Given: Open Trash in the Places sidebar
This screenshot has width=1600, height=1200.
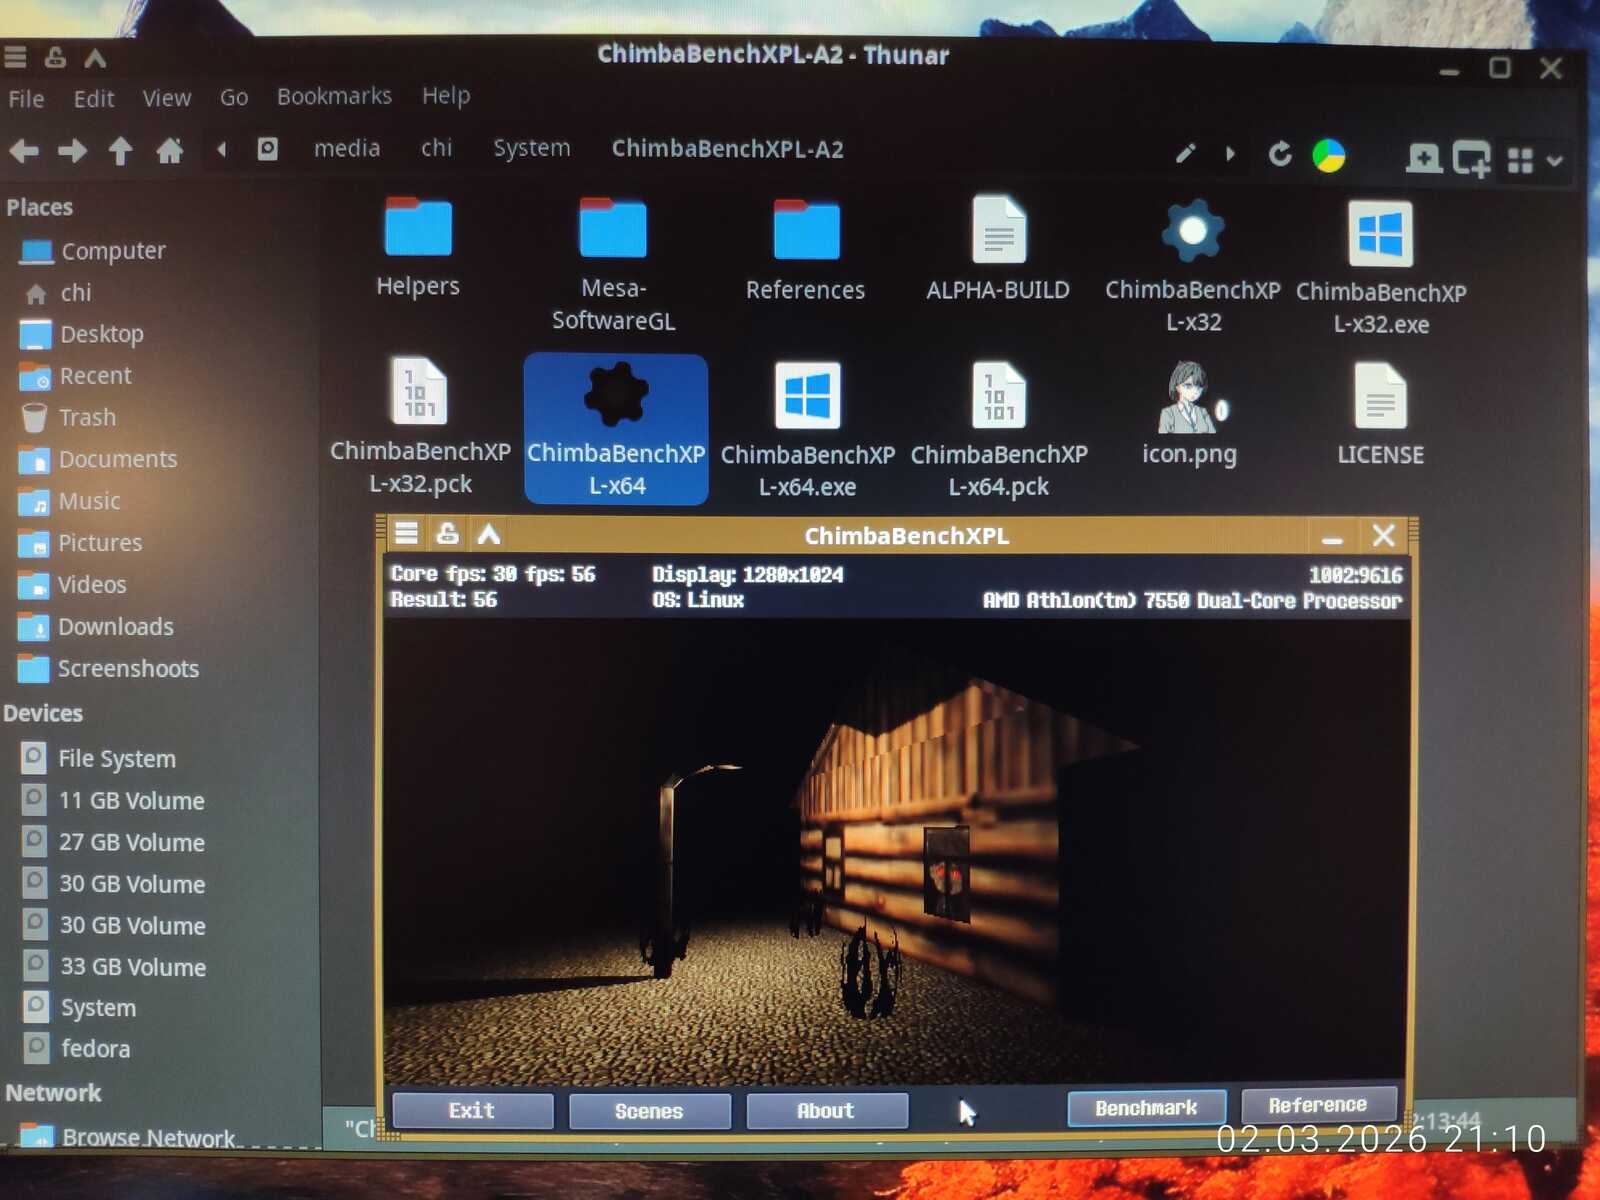Looking at the screenshot, I should pyautogui.click(x=69, y=417).
